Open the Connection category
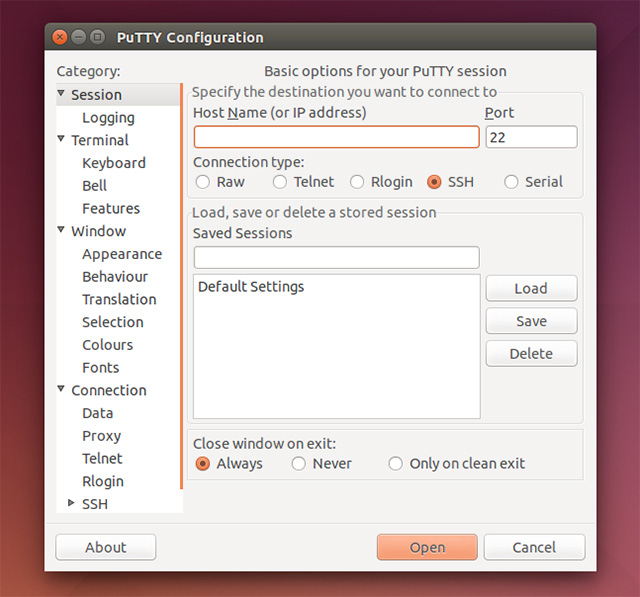The image size is (640, 597). coord(109,390)
